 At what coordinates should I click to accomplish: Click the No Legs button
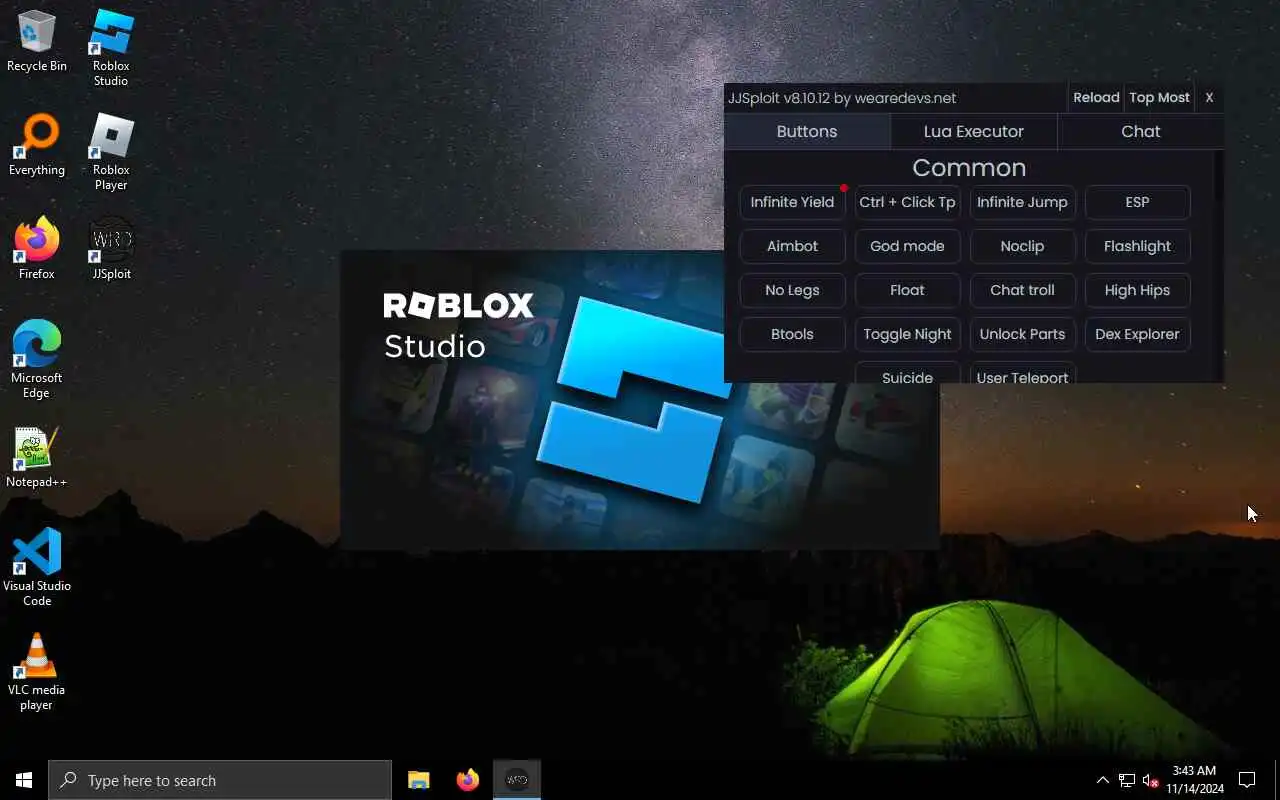pyautogui.click(x=792, y=290)
